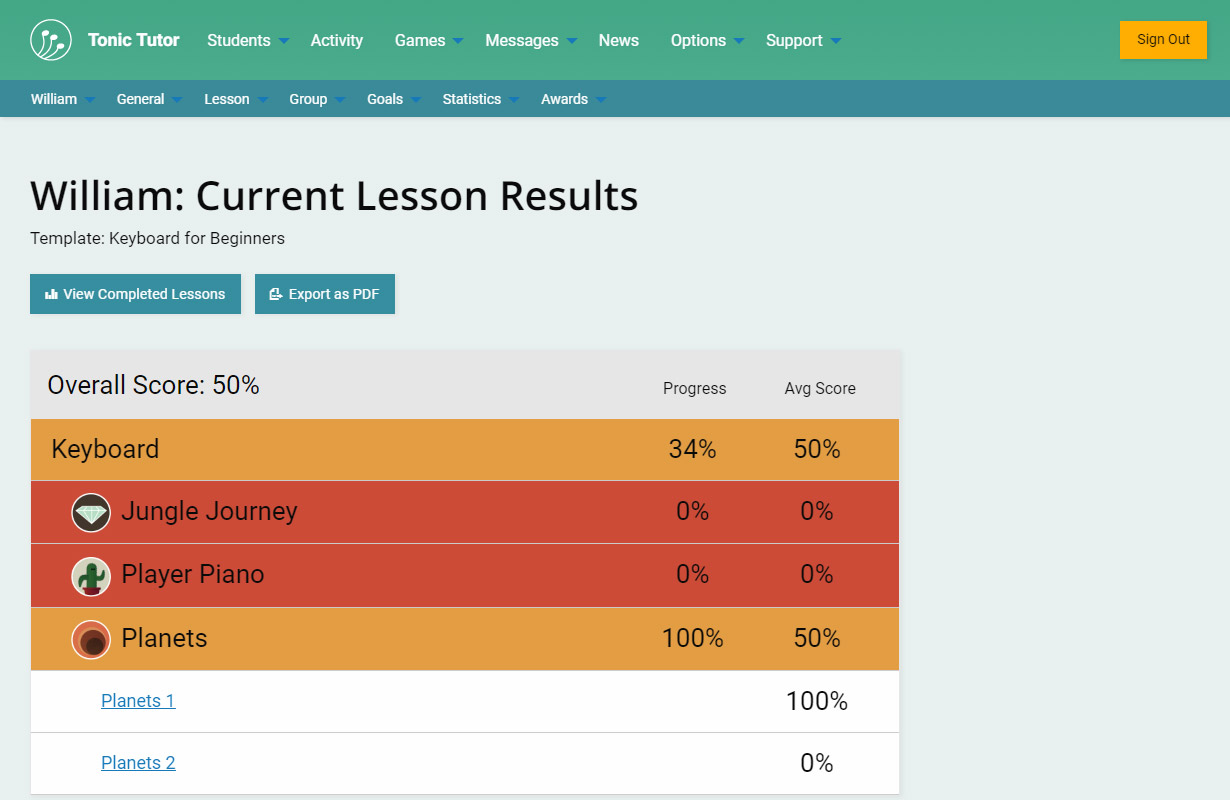Open the William student submenu
The height and width of the screenshot is (800, 1230).
tap(62, 99)
